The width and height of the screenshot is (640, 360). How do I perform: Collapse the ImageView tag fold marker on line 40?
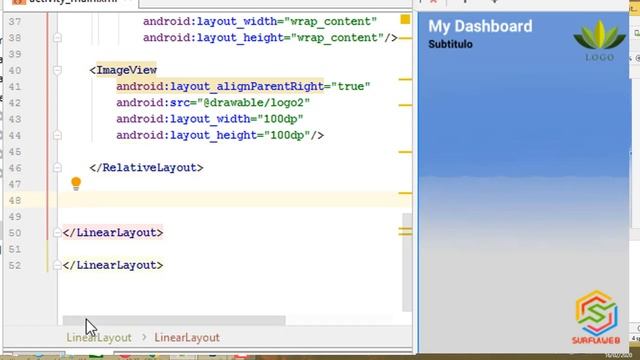pos(57,70)
